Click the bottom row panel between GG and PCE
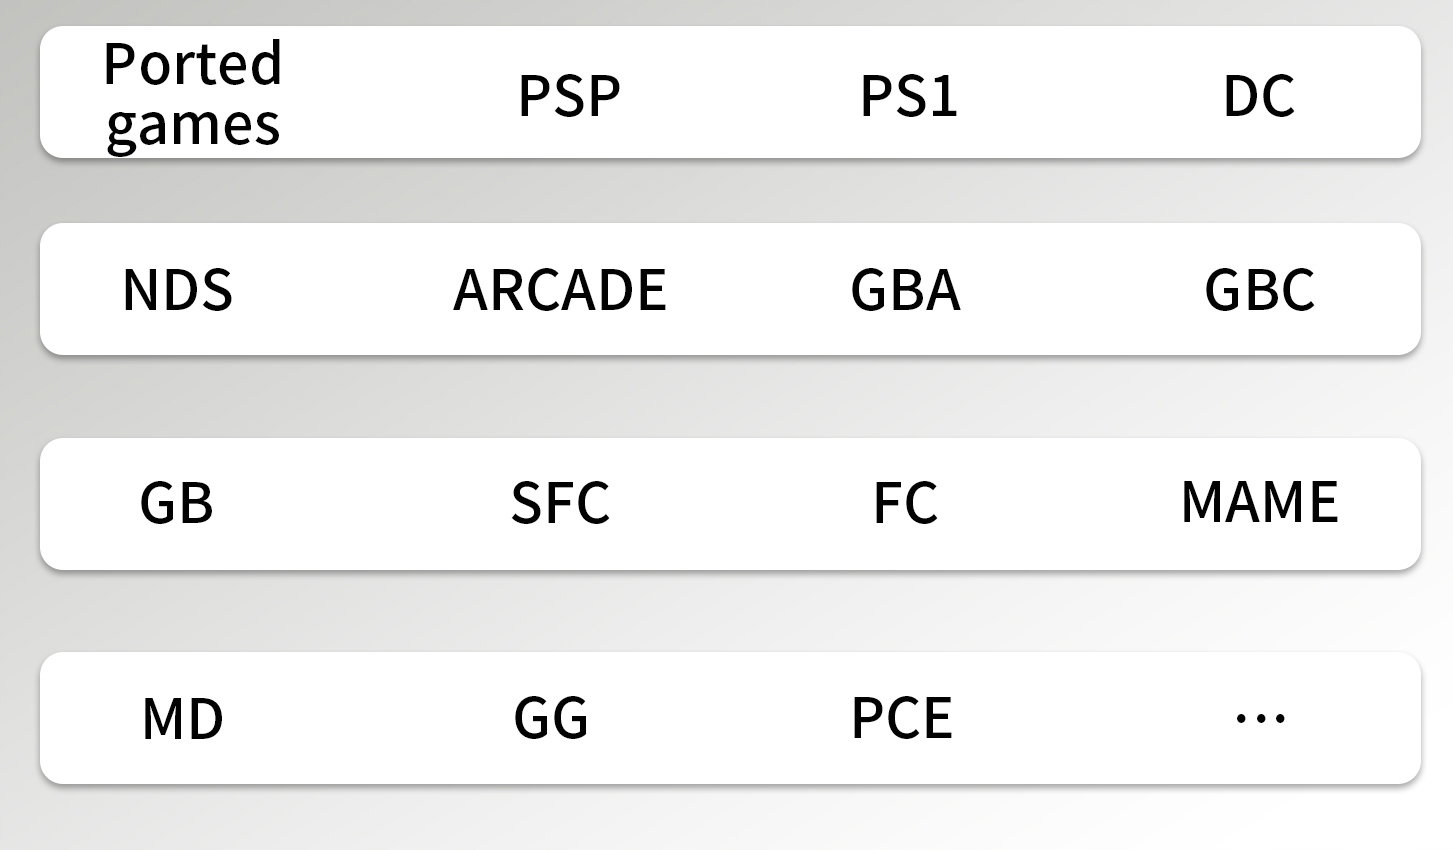 (x=720, y=718)
